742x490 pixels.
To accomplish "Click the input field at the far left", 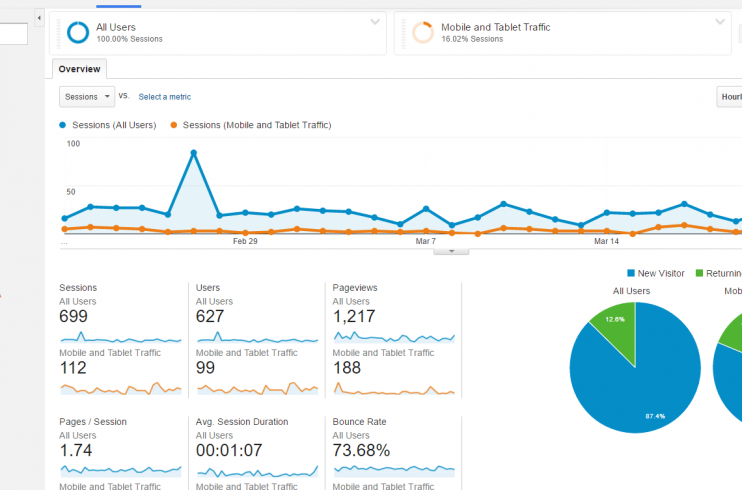I will point(14,34).
